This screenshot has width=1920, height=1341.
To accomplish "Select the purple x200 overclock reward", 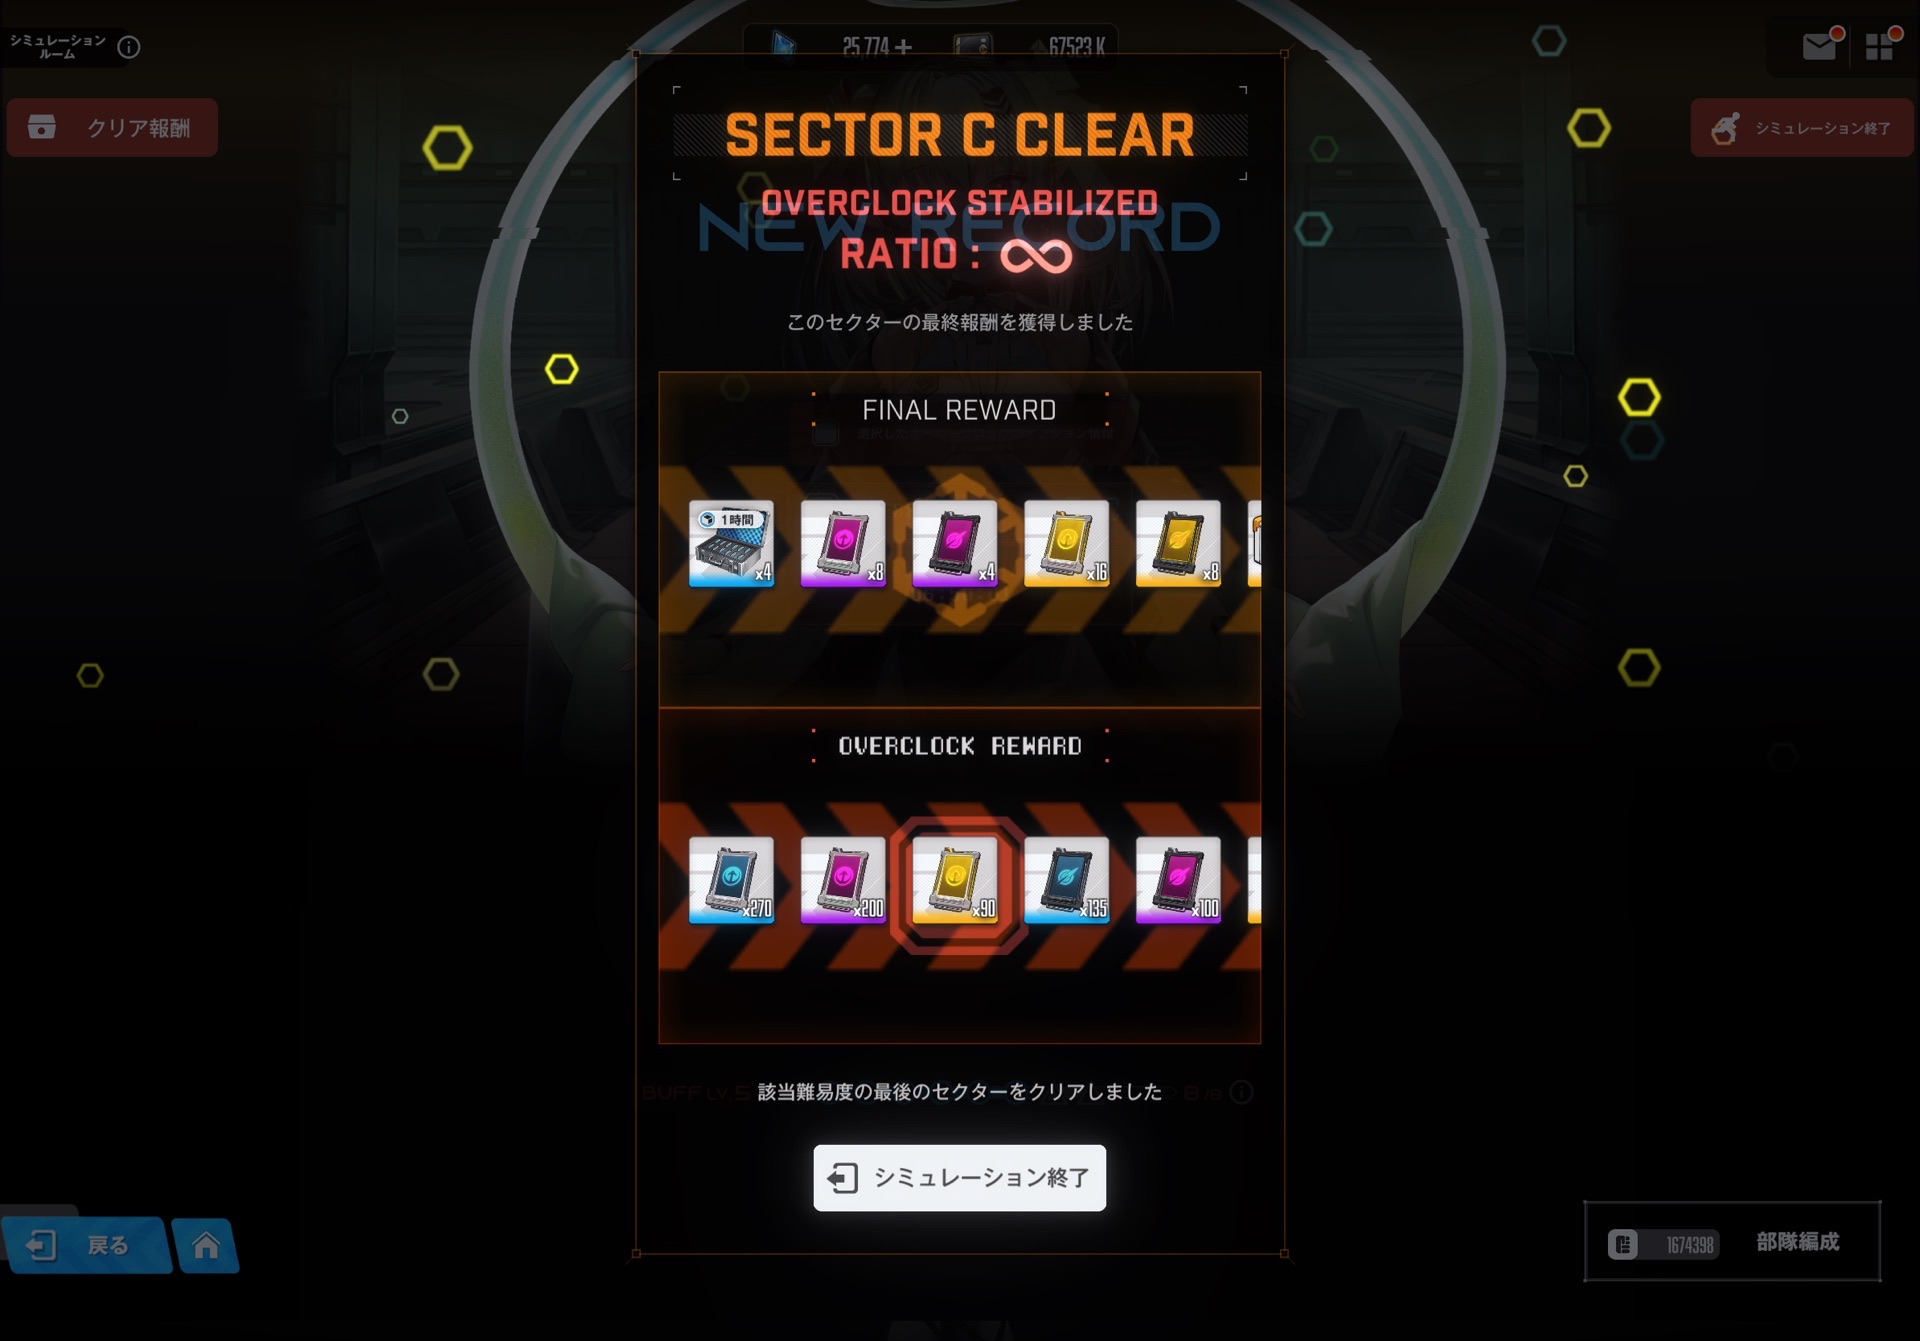I will coord(843,880).
